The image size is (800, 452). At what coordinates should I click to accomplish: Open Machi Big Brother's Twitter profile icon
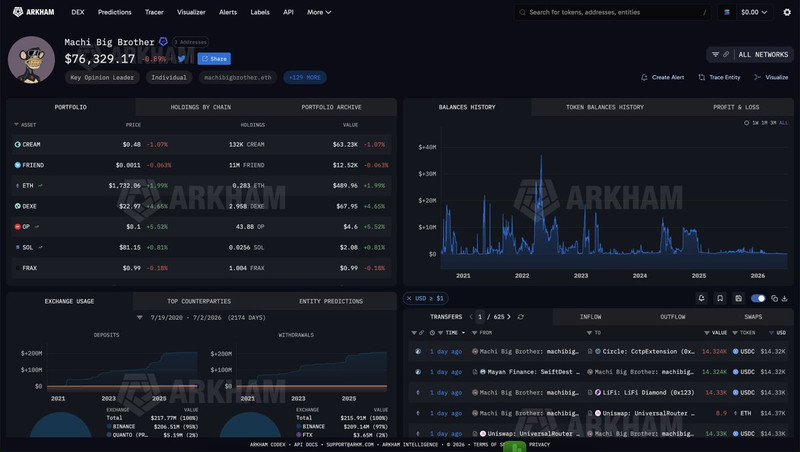(182, 59)
